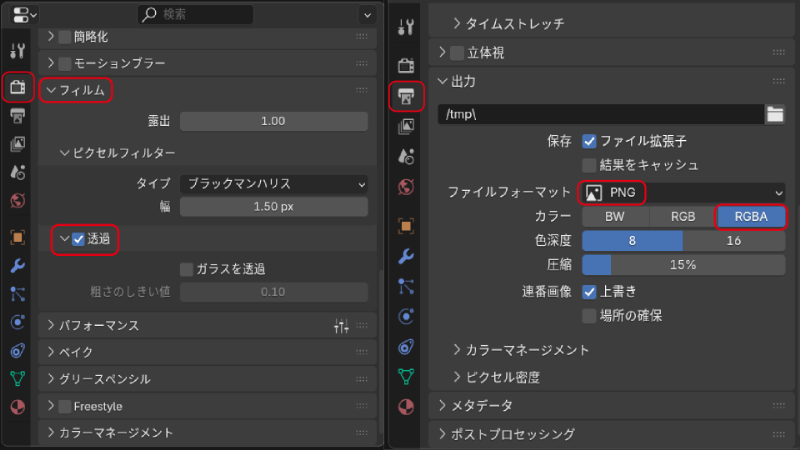Open the PNG file format dropdown
The image size is (800, 450).
[684, 192]
